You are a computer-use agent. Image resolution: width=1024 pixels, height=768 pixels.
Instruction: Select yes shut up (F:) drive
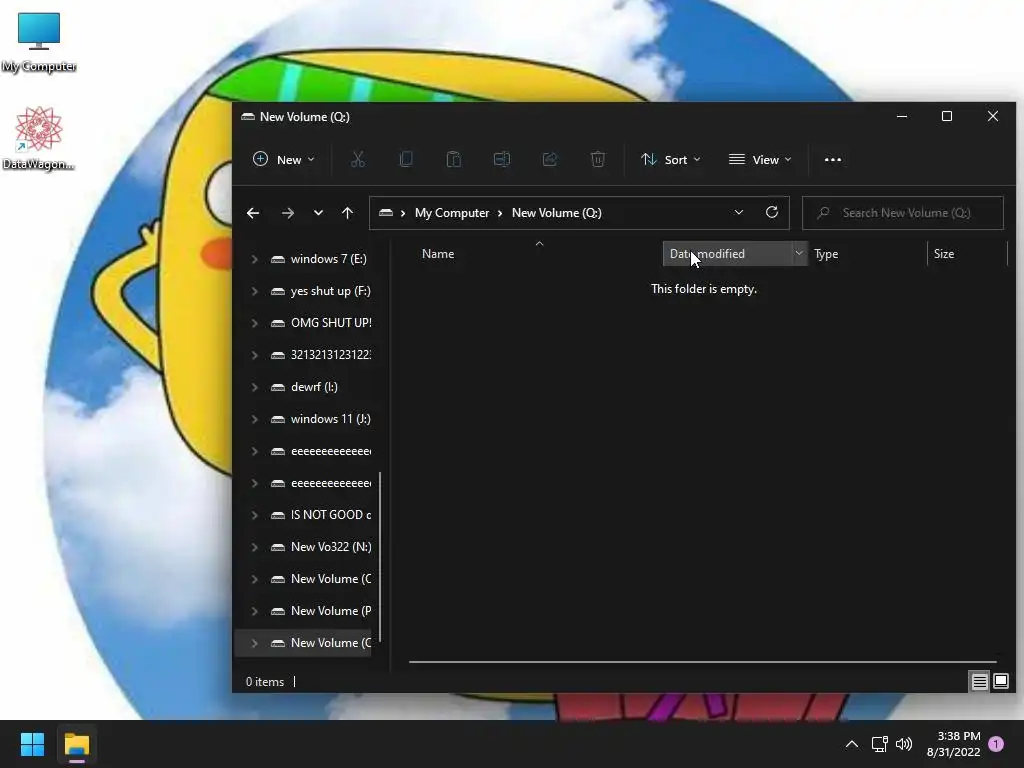[x=321, y=291]
